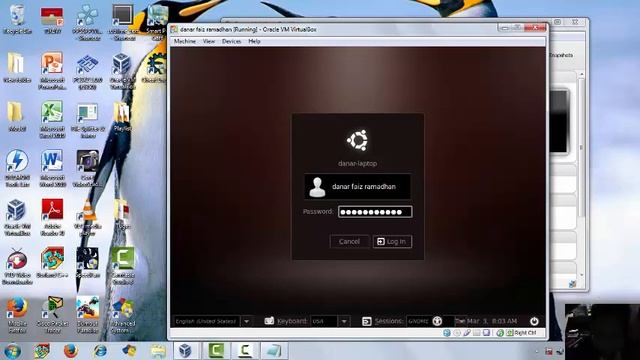Click the VirtualBox status bar display icon
This screenshot has height=360, width=640.
pos(486,333)
